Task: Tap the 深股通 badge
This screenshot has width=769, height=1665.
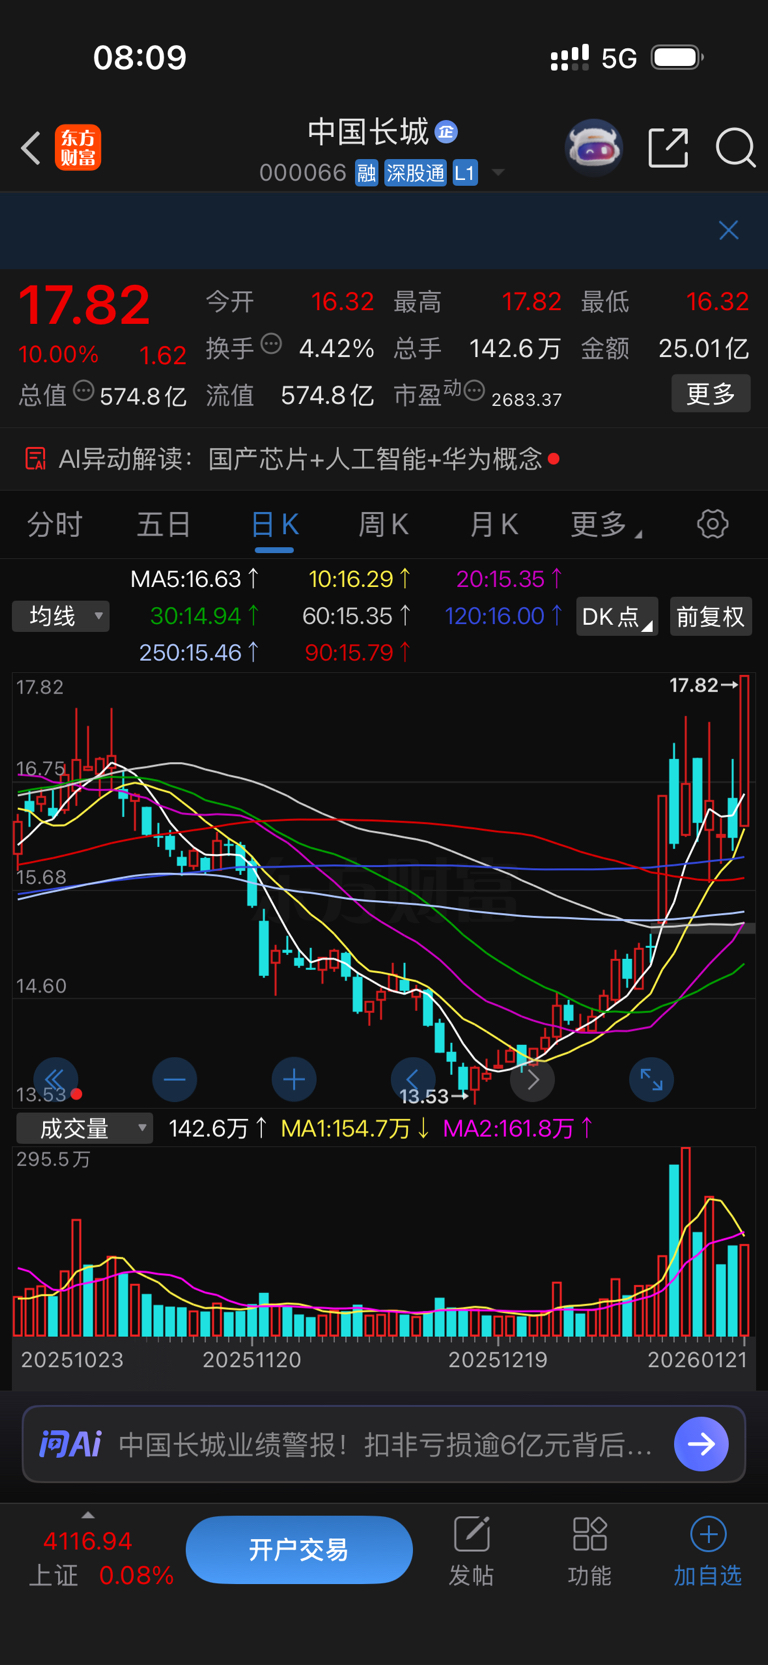Action: (415, 173)
